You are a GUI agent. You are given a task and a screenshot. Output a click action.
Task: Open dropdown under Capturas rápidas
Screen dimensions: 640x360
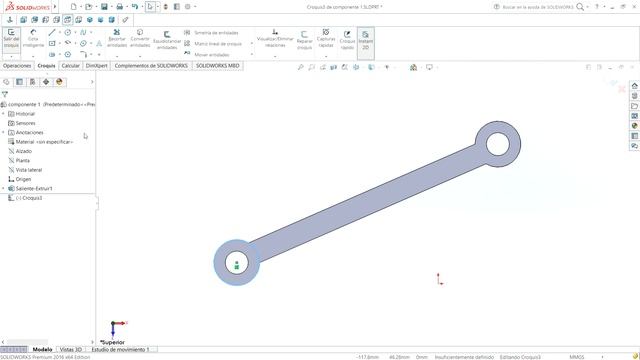click(x=326, y=56)
